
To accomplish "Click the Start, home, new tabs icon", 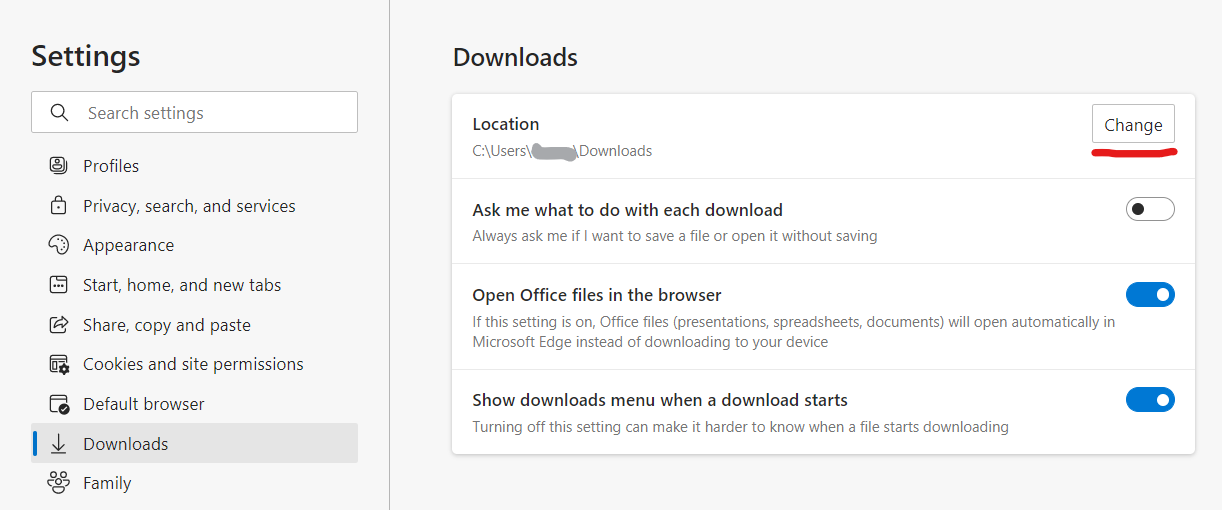I will point(58,285).
